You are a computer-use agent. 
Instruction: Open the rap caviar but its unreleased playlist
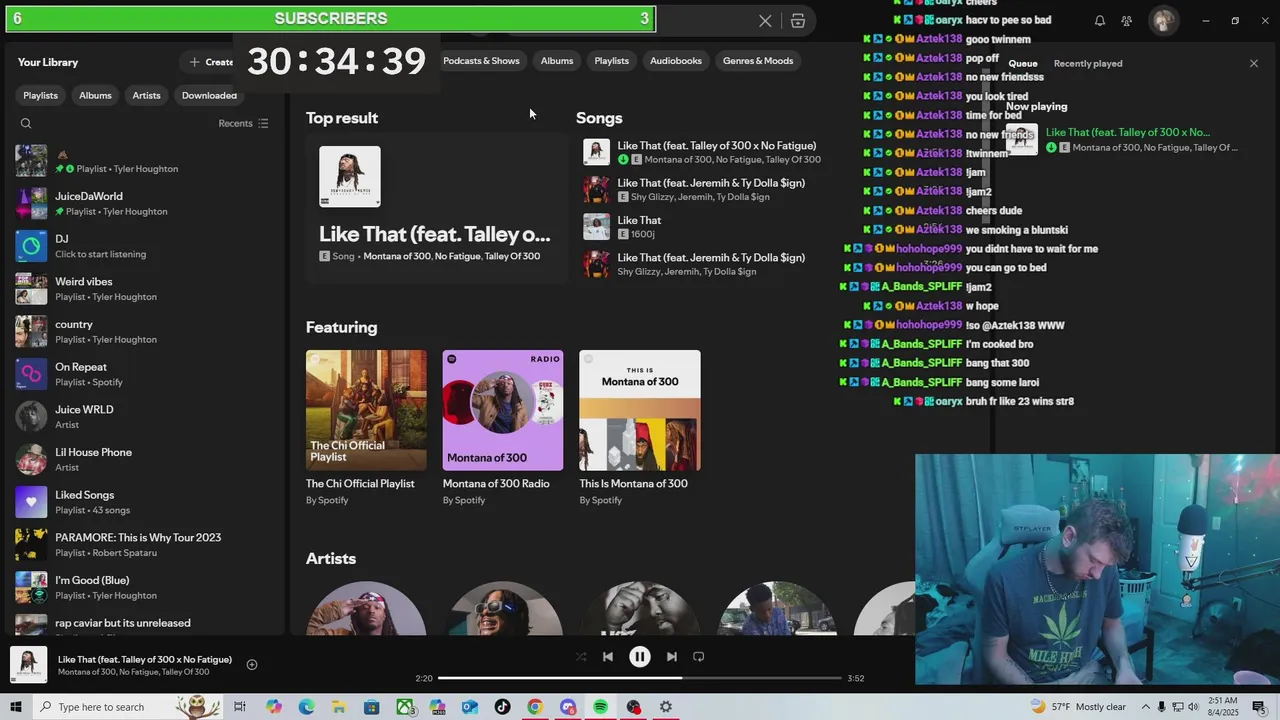click(x=143, y=626)
